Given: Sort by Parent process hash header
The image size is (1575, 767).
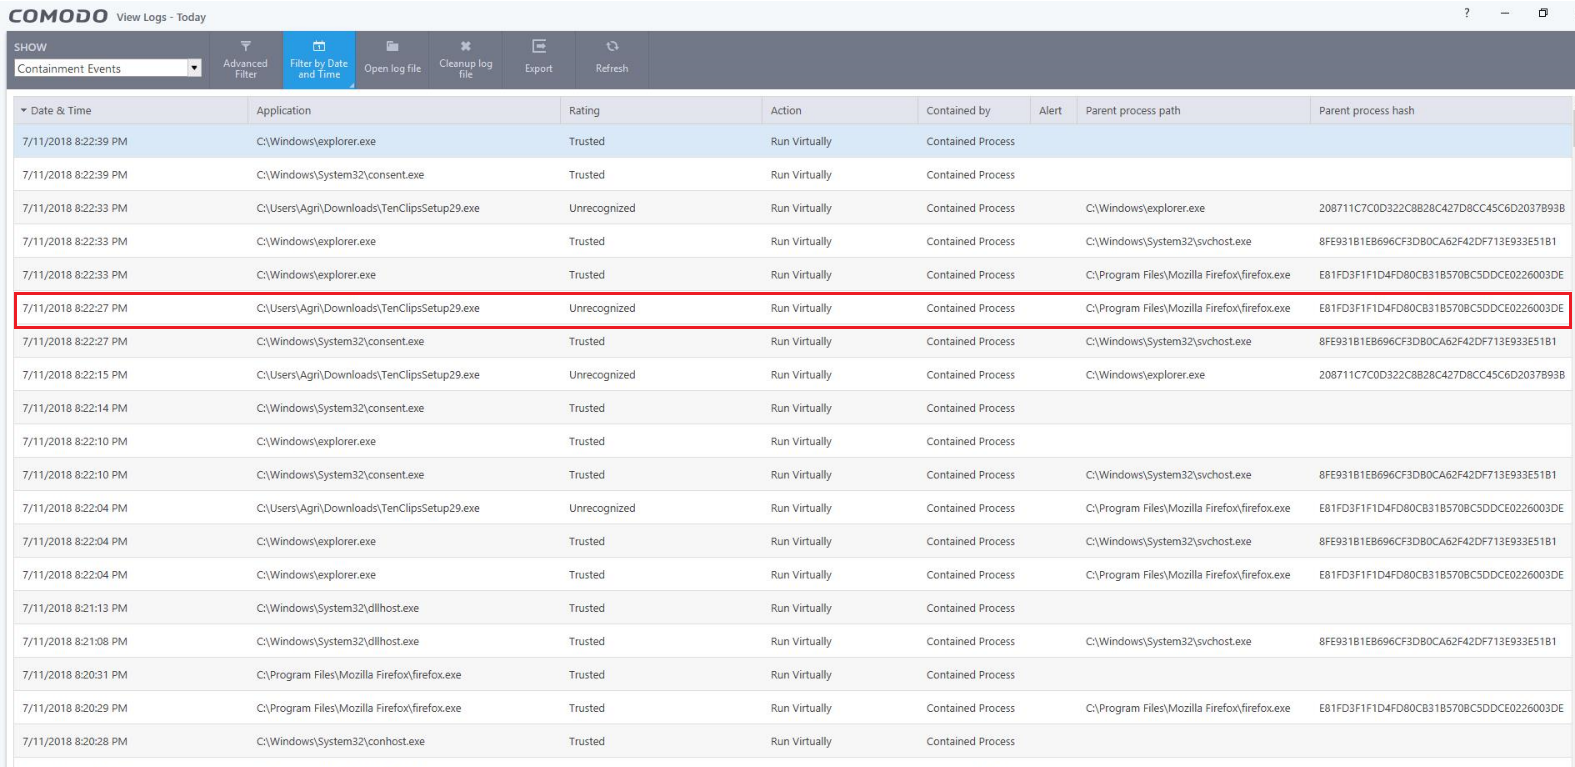Looking at the screenshot, I should 1441,111.
